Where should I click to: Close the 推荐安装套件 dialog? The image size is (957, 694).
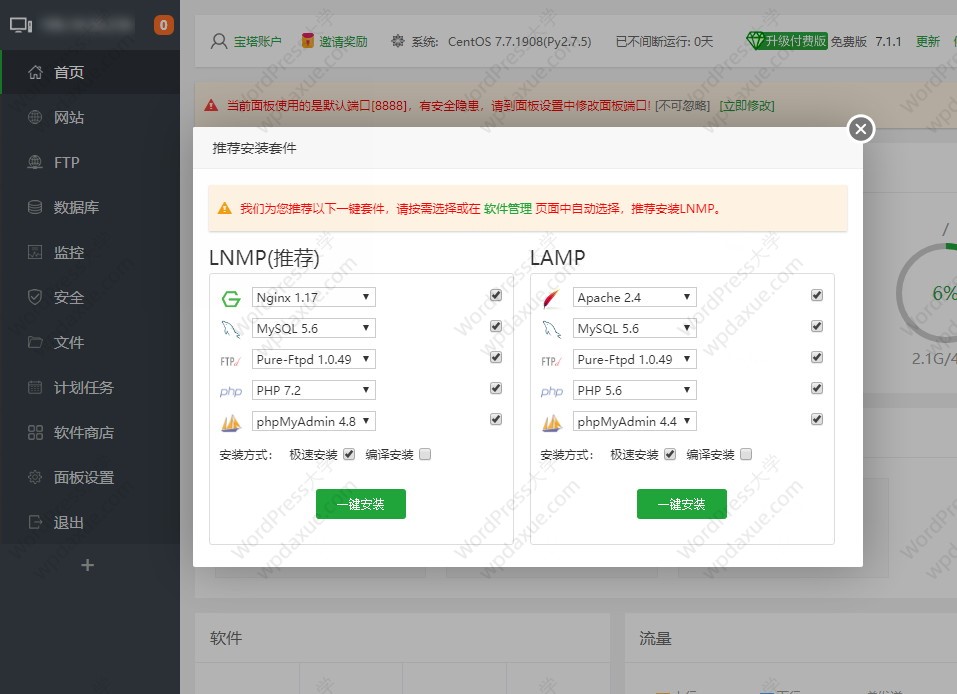tap(861, 129)
